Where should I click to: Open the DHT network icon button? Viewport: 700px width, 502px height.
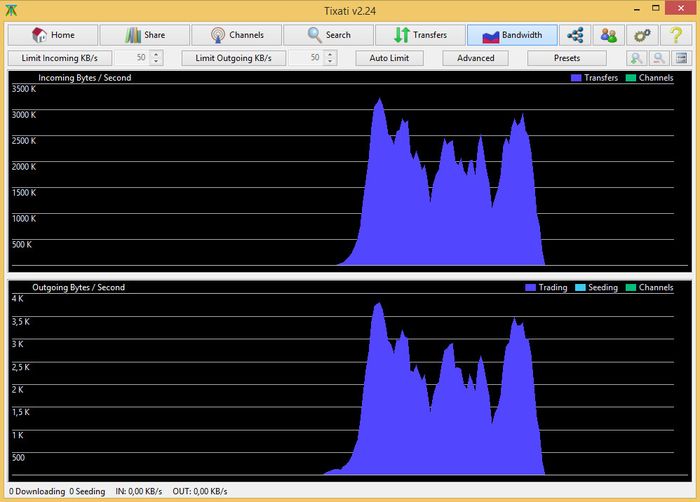click(575, 35)
